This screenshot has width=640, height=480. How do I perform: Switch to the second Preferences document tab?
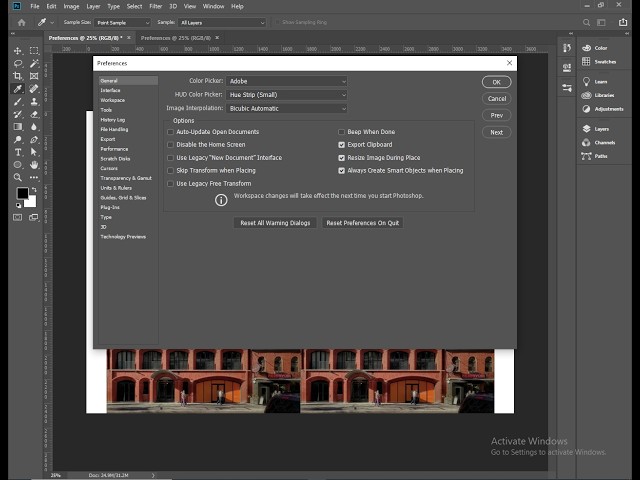click(x=176, y=38)
